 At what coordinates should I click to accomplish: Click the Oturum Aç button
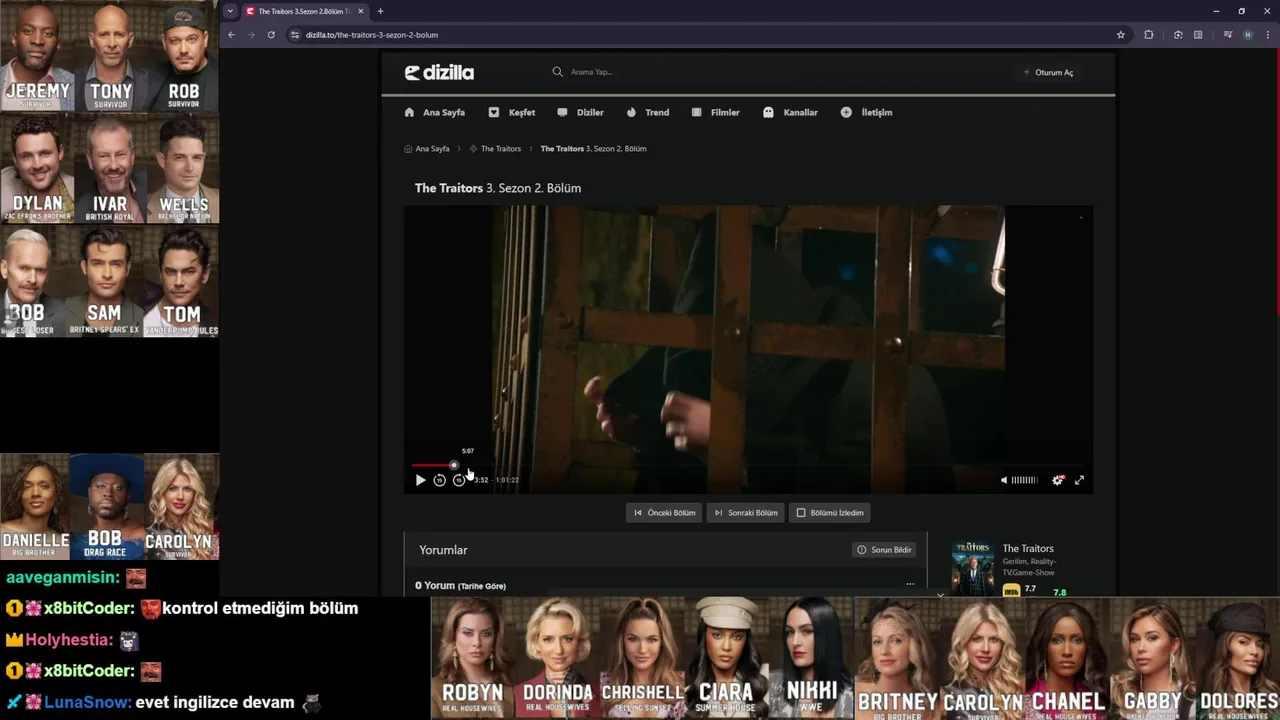click(1048, 72)
